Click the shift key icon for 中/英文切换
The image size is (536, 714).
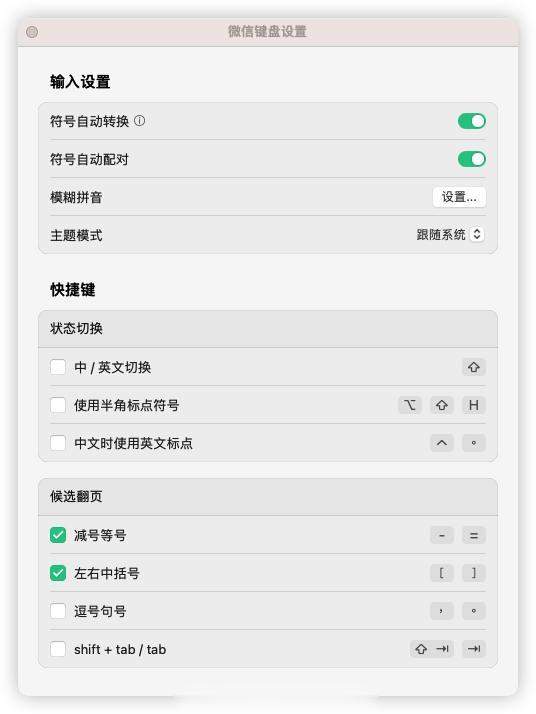point(474,367)
